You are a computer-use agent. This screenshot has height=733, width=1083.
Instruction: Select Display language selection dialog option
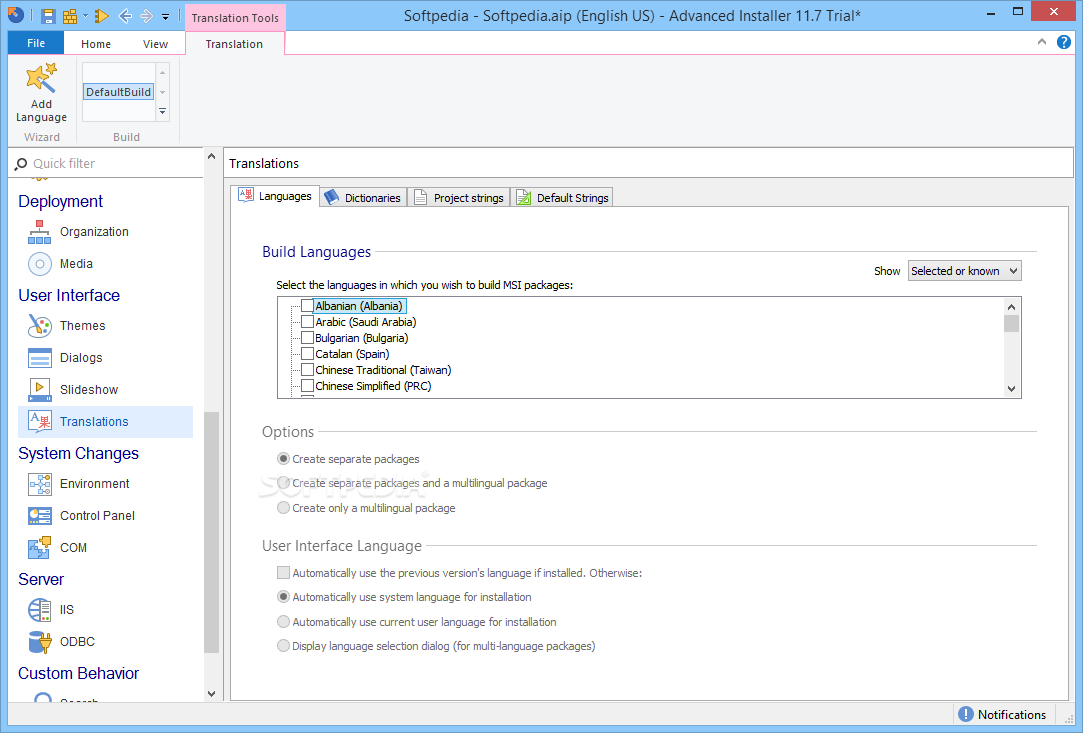pos(283,646)
